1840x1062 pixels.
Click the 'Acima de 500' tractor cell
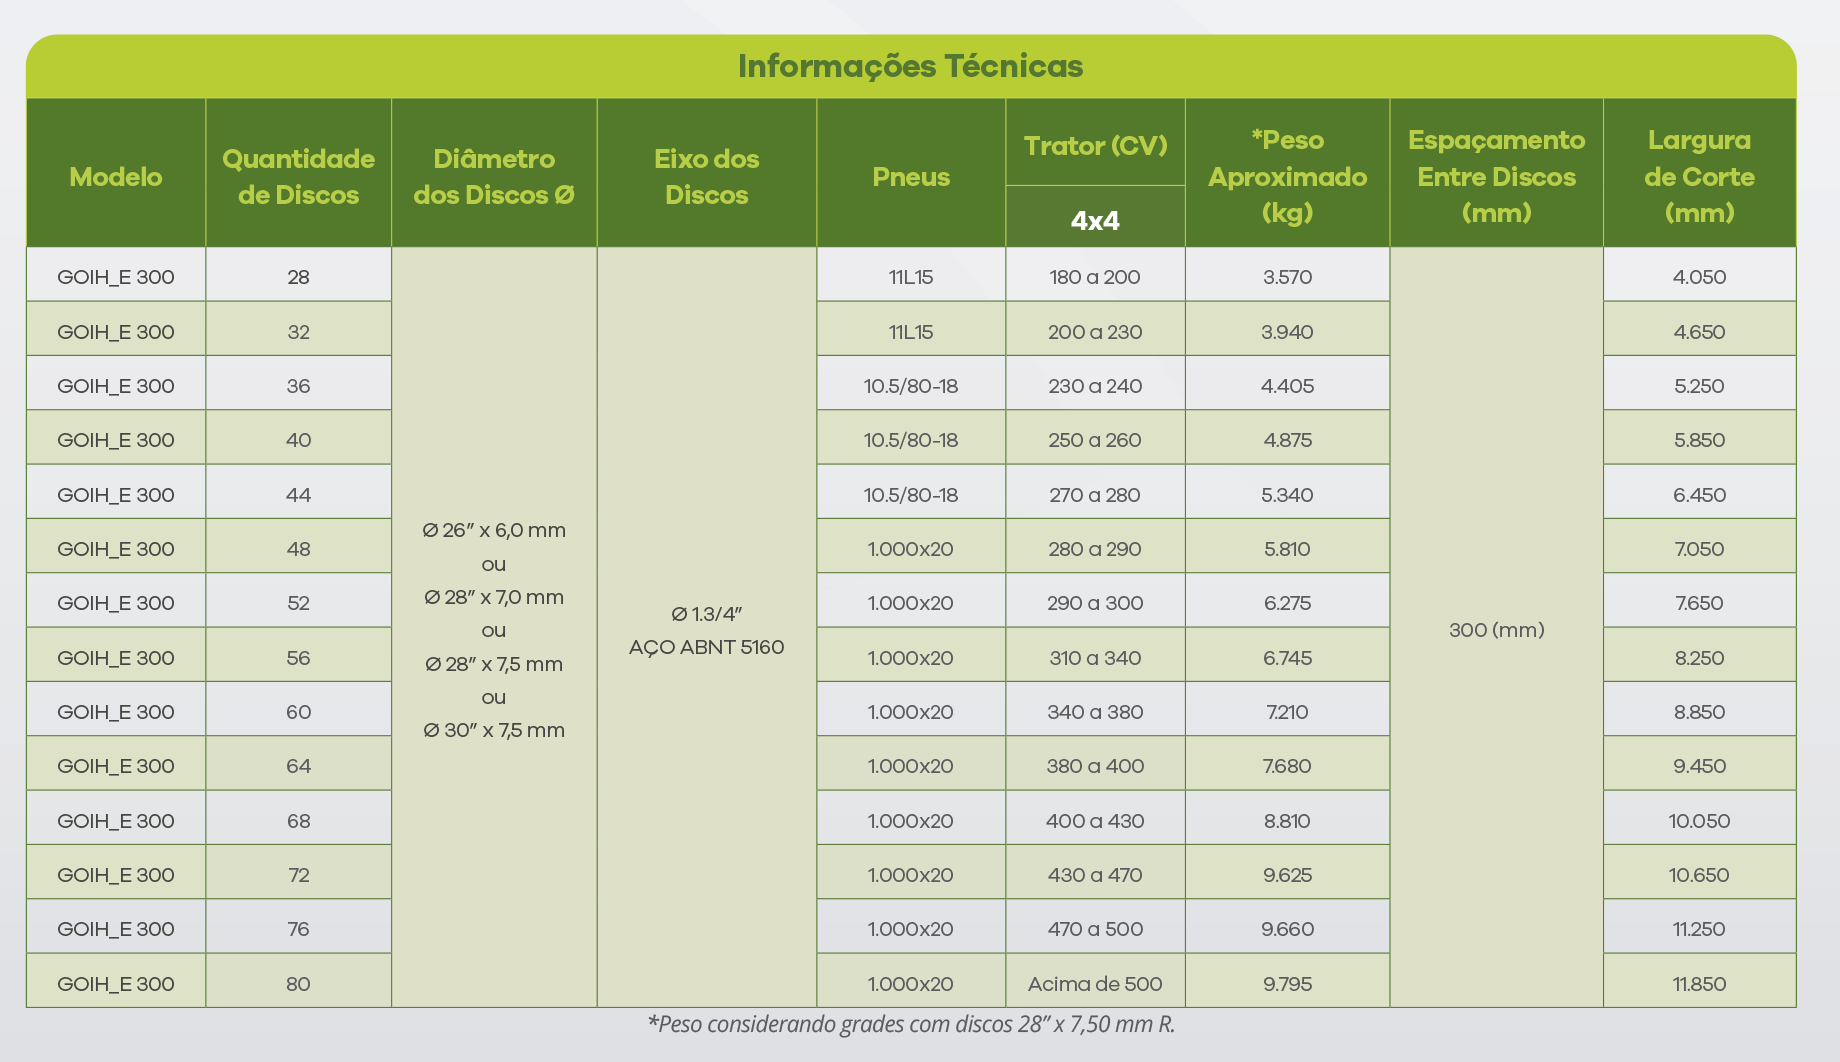pos(1095,984)
